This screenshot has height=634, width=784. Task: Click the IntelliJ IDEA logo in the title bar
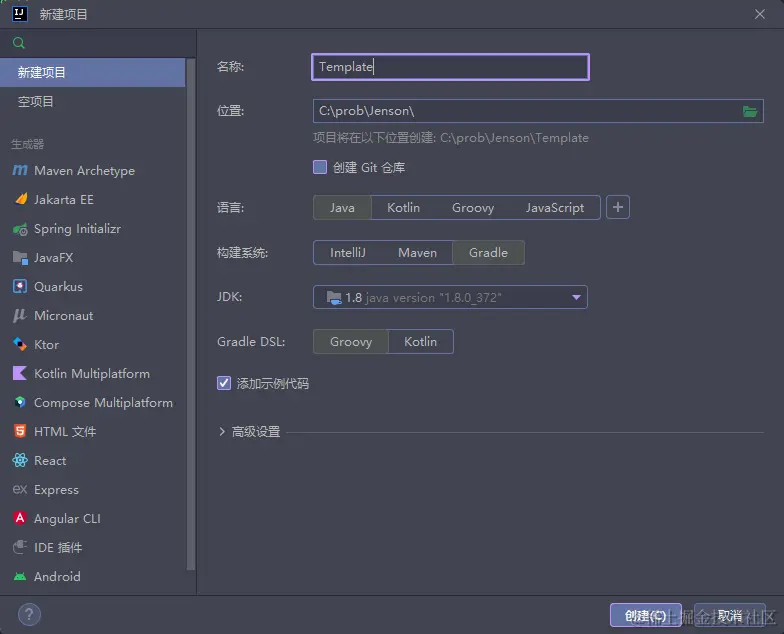point(20,14)
